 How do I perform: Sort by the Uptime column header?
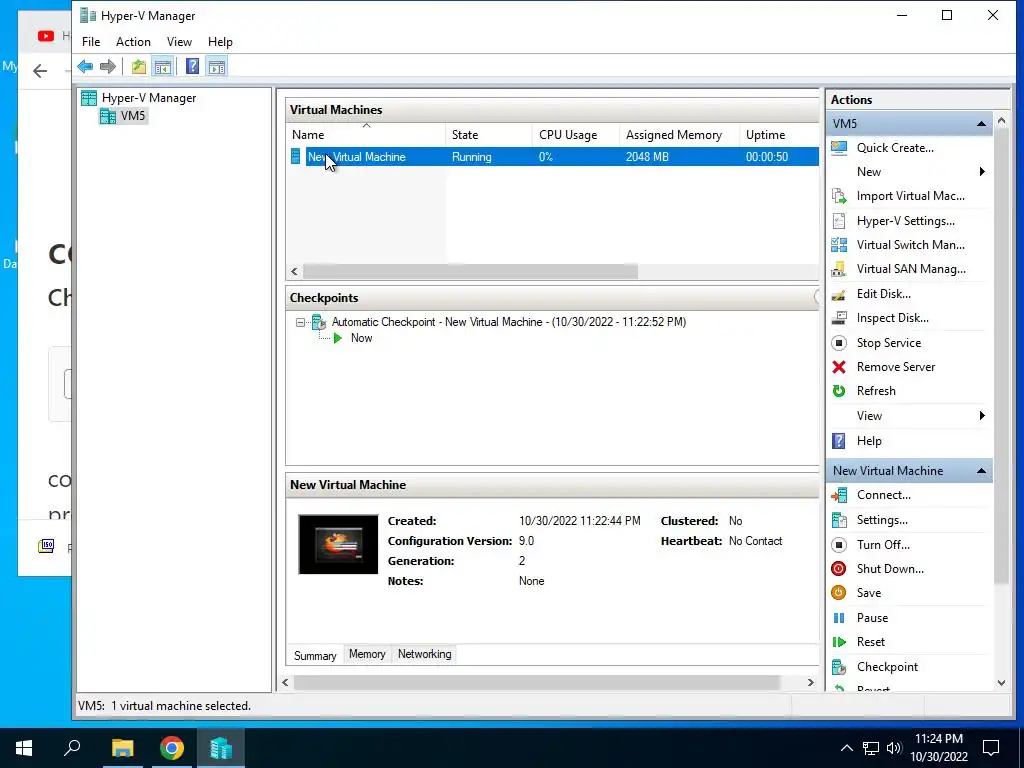coord(779,135)
